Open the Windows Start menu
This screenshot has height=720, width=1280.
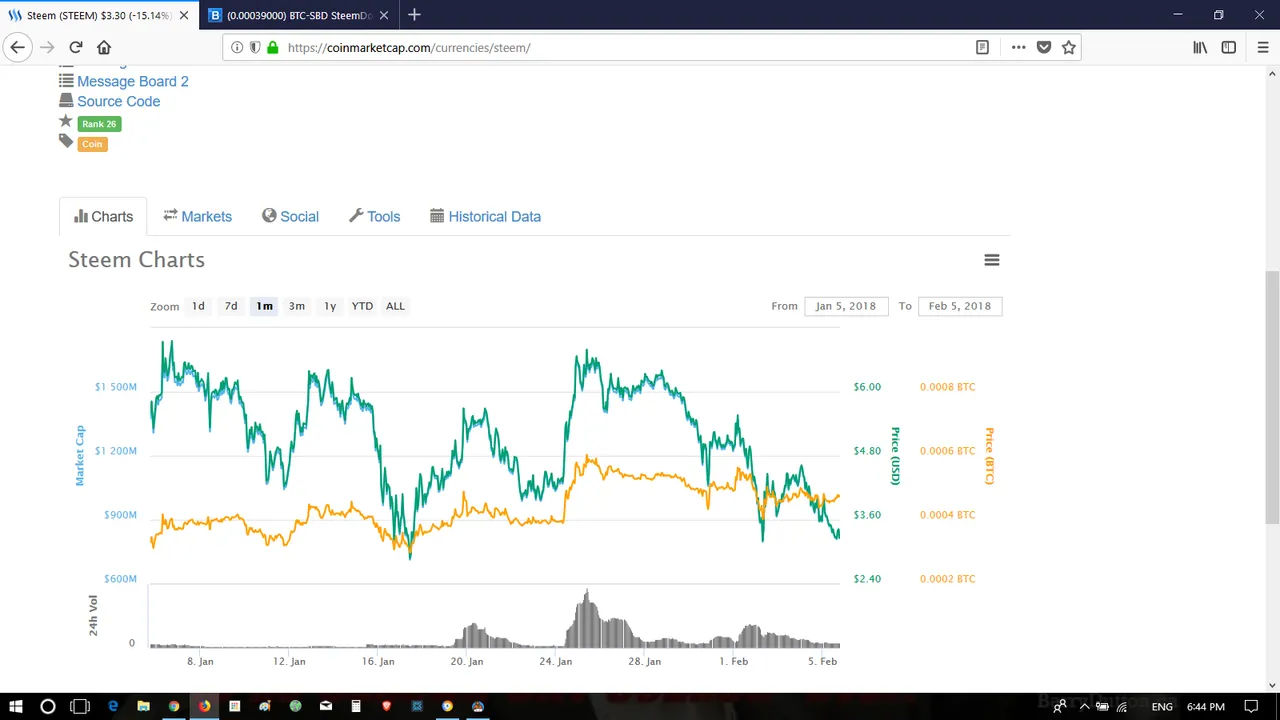click(16, 706)
